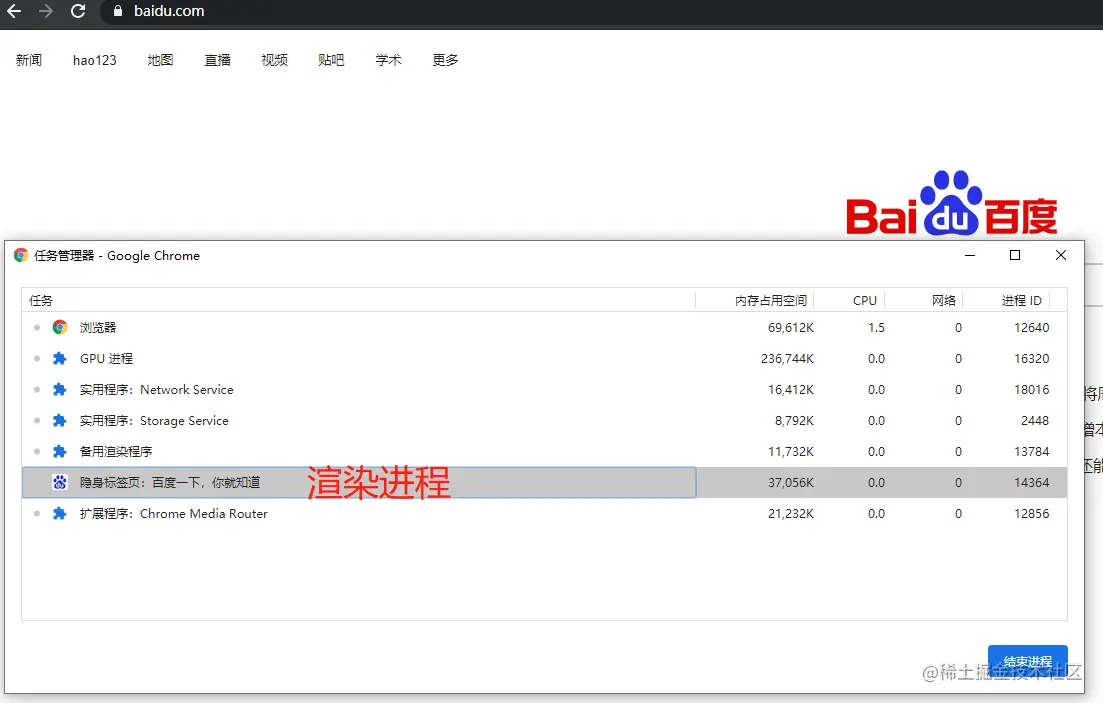Select the 浏览器 task row
Screen dimensions: 1103x703
[544, 327]
